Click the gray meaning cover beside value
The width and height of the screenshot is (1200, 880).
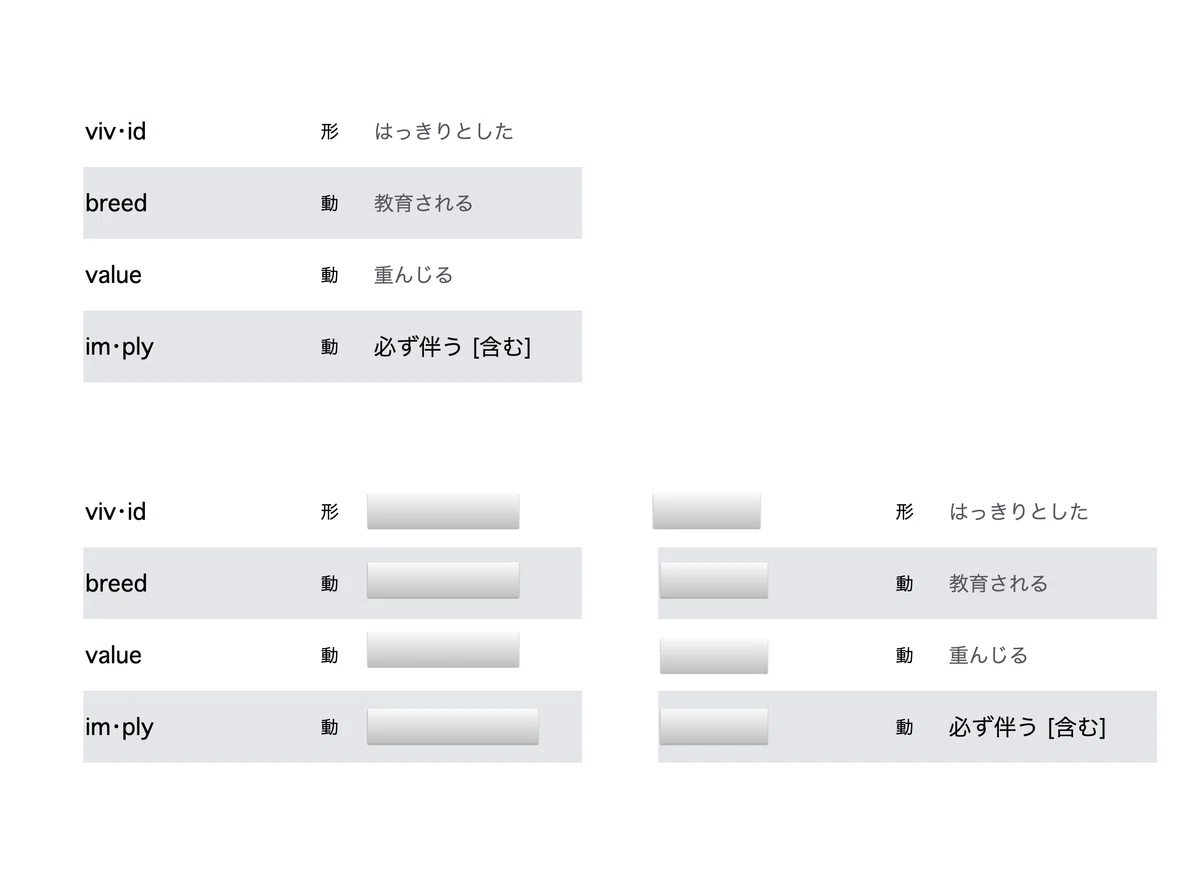point(443,650)
